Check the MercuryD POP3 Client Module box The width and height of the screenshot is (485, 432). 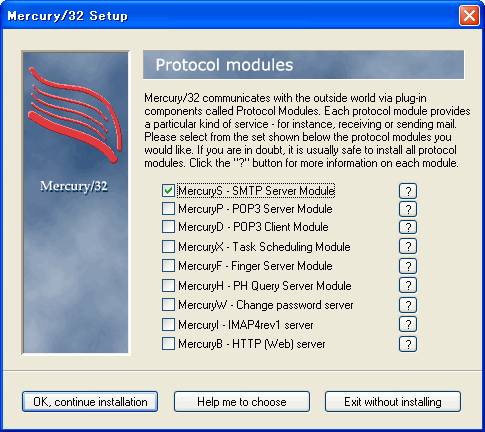pyautogui.click(x=168, y=227)
